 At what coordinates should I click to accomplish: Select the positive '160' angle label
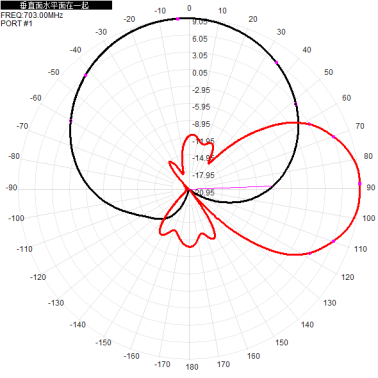pyautogui.click(x=253, y=356)
